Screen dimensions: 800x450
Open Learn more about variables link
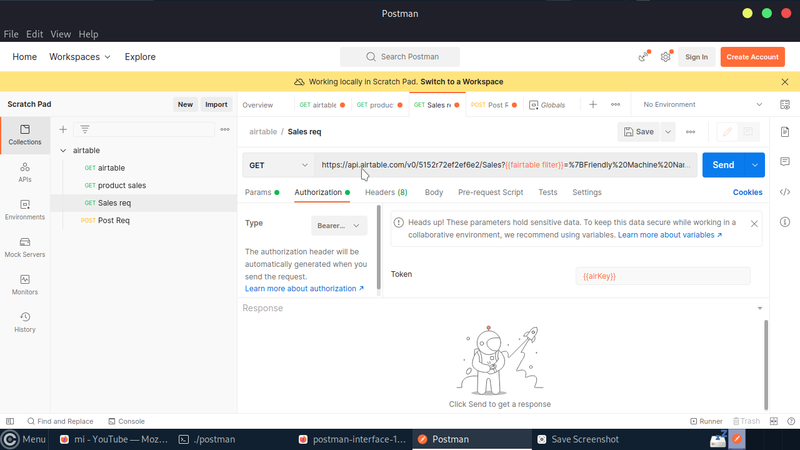pos(670,235)
